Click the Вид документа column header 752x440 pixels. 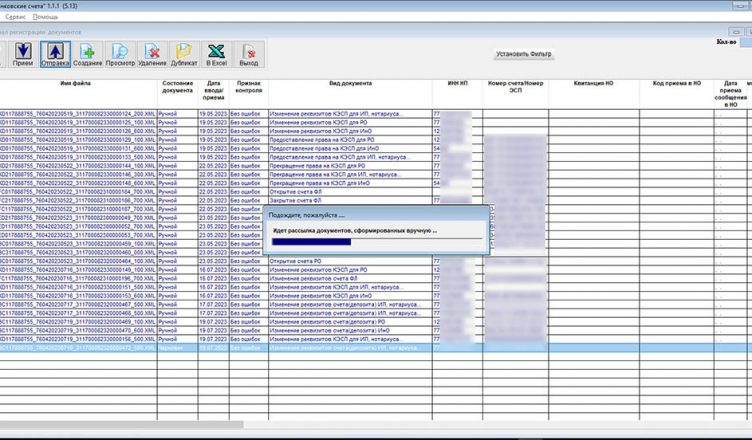click(x=350, y=83)
